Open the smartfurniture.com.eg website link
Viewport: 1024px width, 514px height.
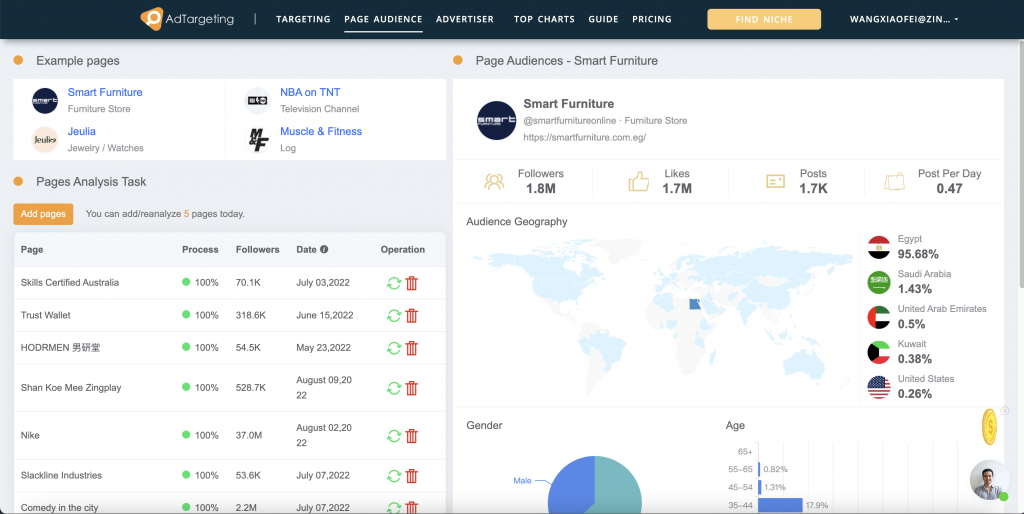[584, 137]
